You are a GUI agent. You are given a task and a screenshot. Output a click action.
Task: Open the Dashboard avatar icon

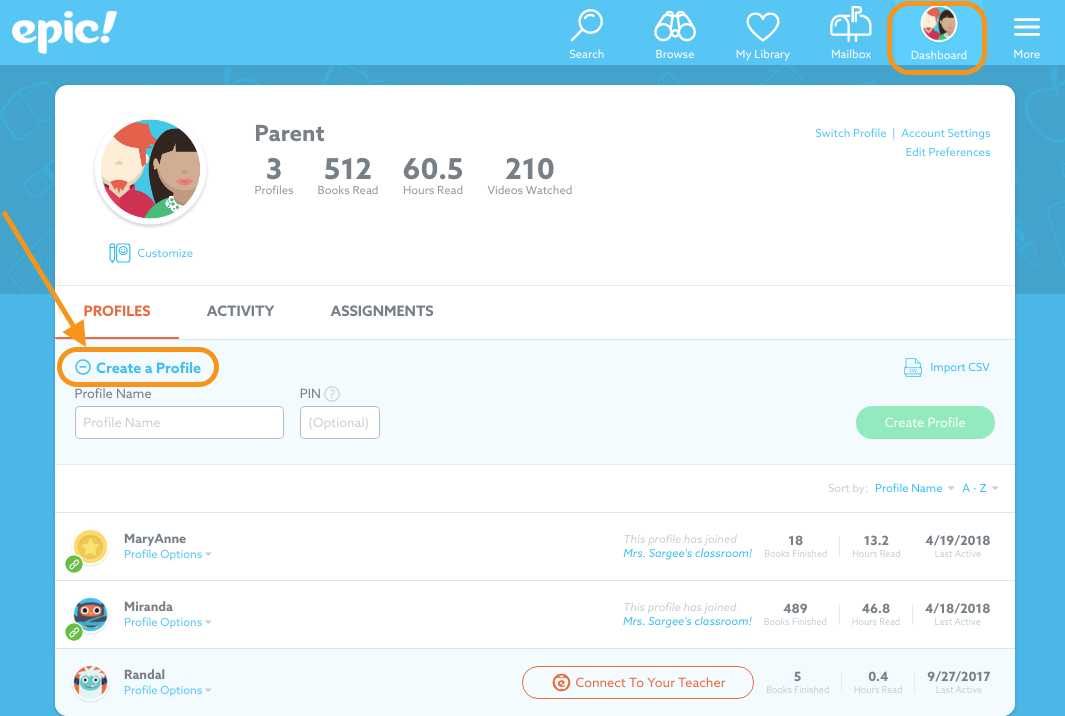(939, 24)
